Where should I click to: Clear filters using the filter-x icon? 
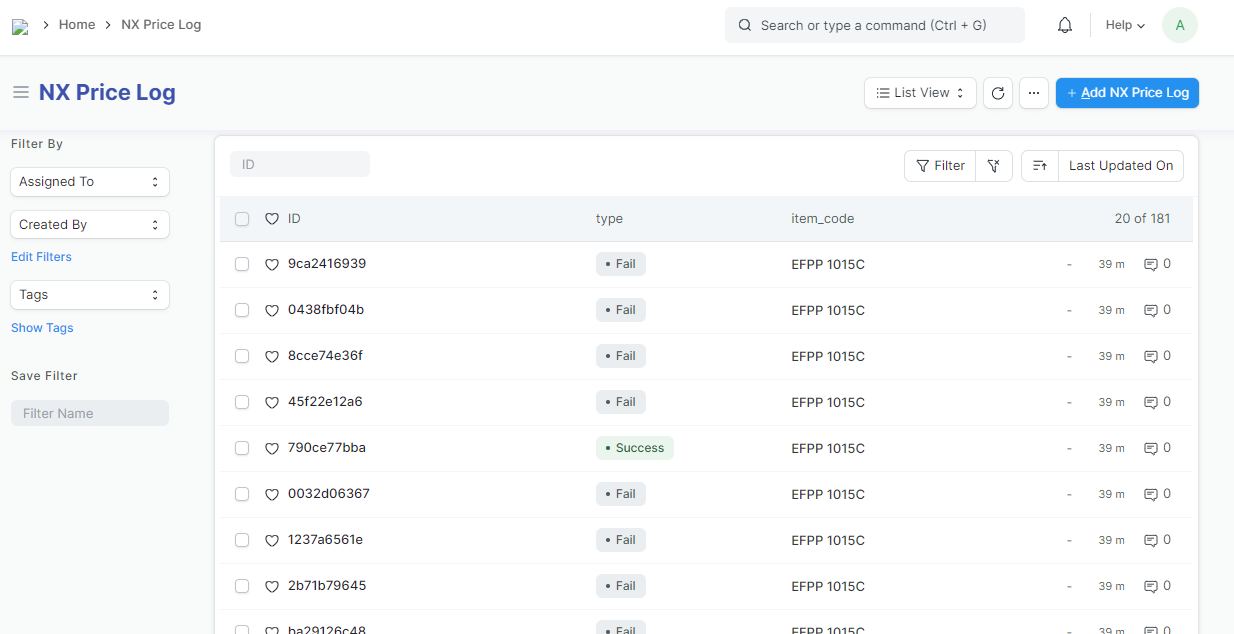pyautogui.click(x=994, y=166)
